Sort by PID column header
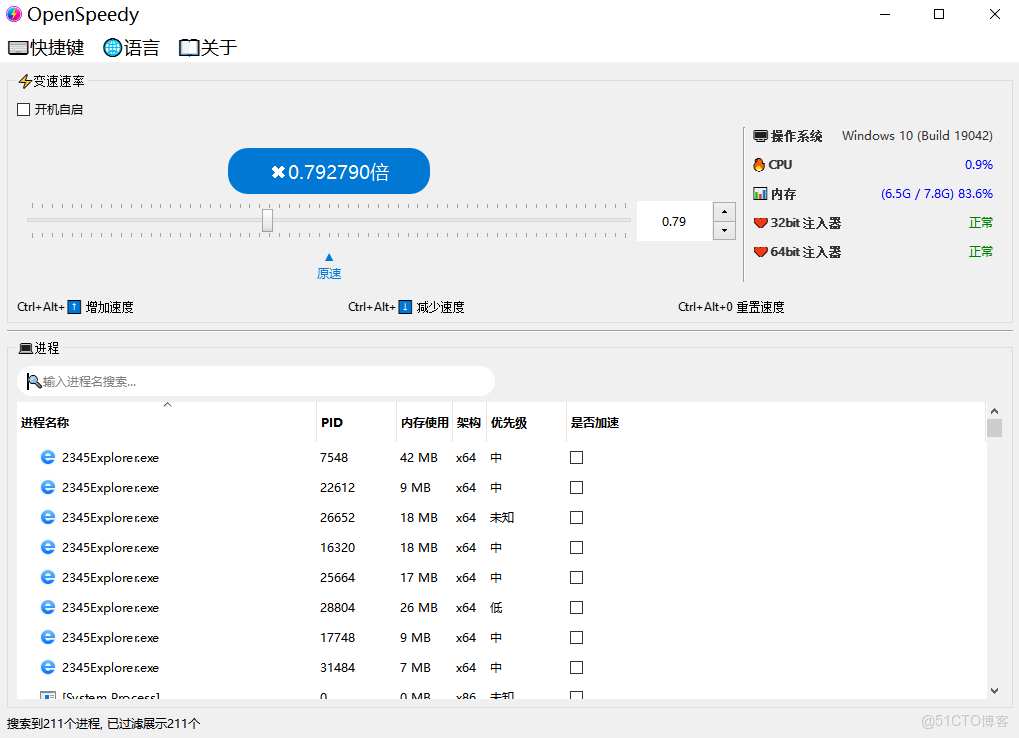Image resolution: width=1019 pixels, height=738 pixels. (x=356, y=422)
